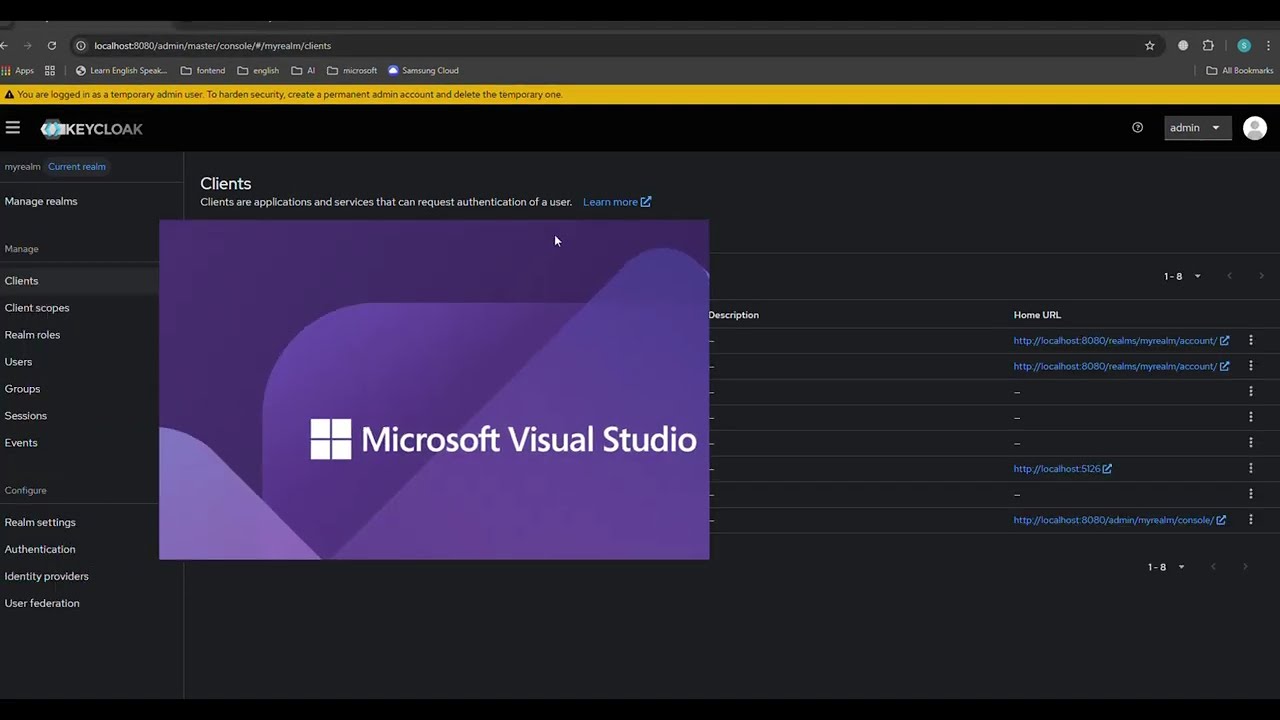Screen dimensions: 1280x720
Task: Open Authentication in sidebar
Action: [x=40, y=549]
